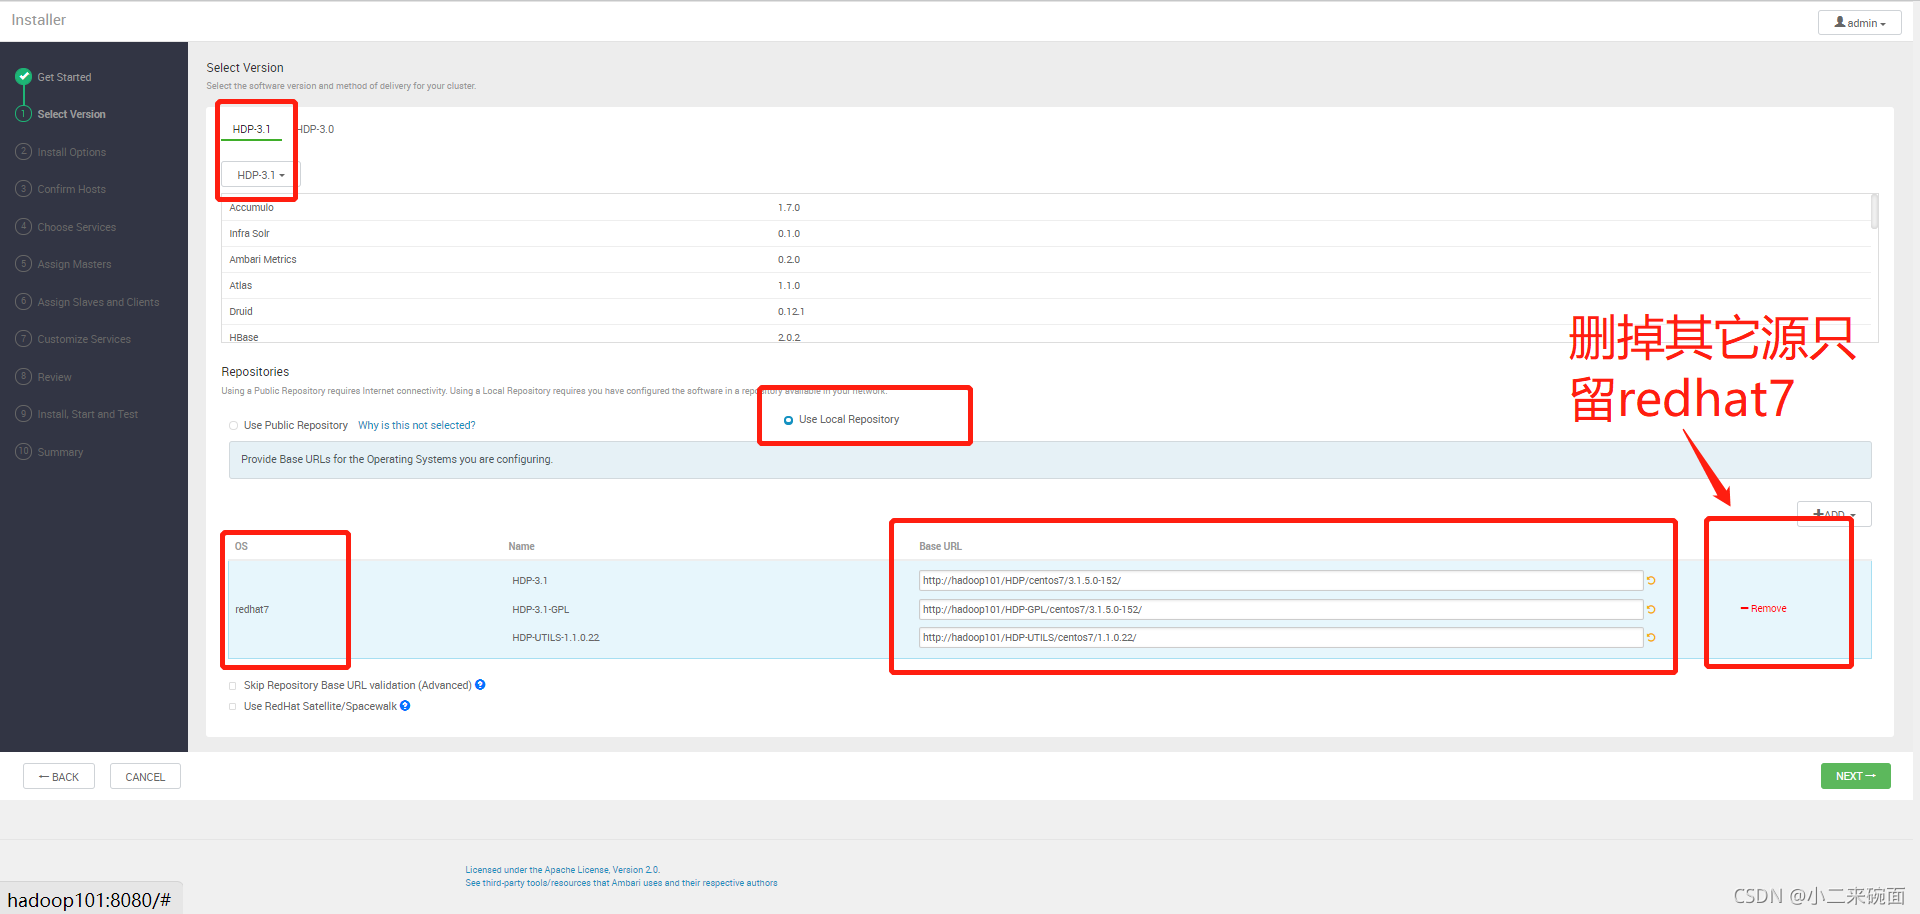Viewport: 1920px width, 914px height.
Task: Open the HDP-3.1 version dropdown
Action: [260, 175]
